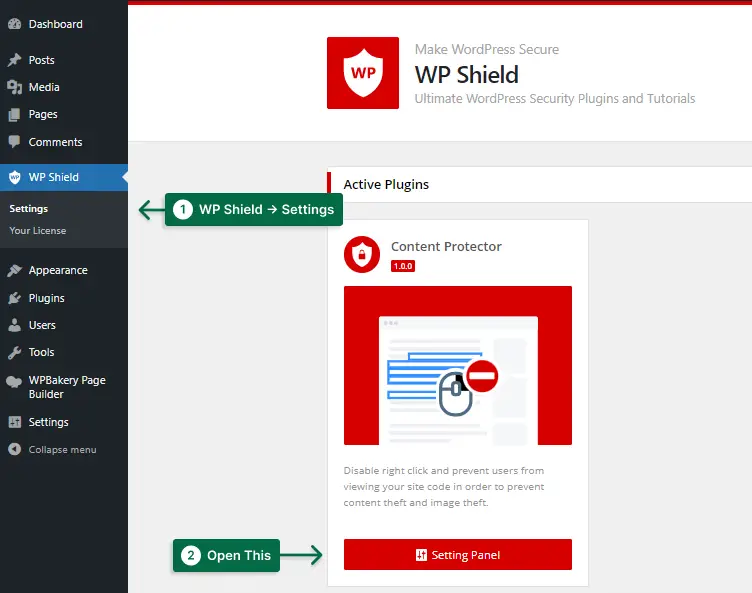Image resolution: width=752 pixels, height=593 pixels.
Task: Click Ultimate WordPress Security Plugins and Tutorials text
Action: [x=555, y=98]
